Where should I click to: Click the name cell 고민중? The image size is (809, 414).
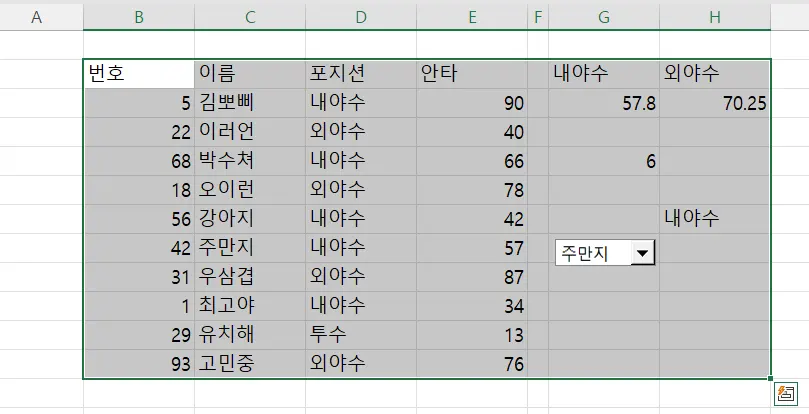click(250, 364)
